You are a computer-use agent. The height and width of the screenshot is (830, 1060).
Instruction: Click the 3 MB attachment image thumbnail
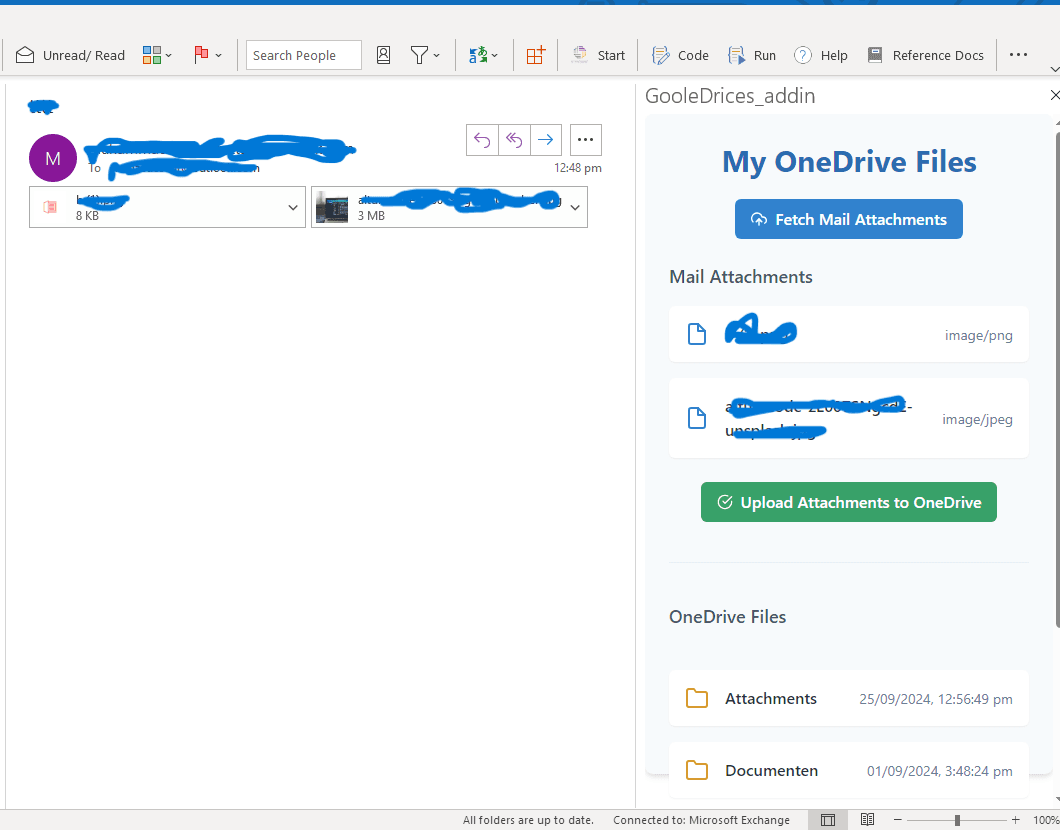(x=332, y=208)
